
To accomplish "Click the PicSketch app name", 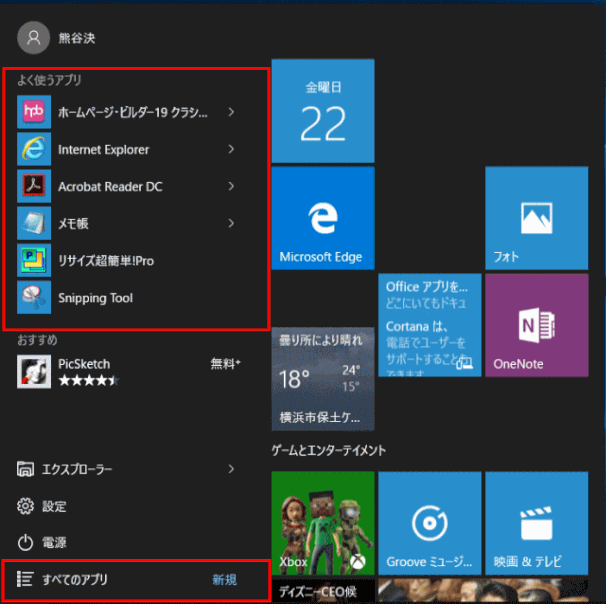I will coord(84,364).
